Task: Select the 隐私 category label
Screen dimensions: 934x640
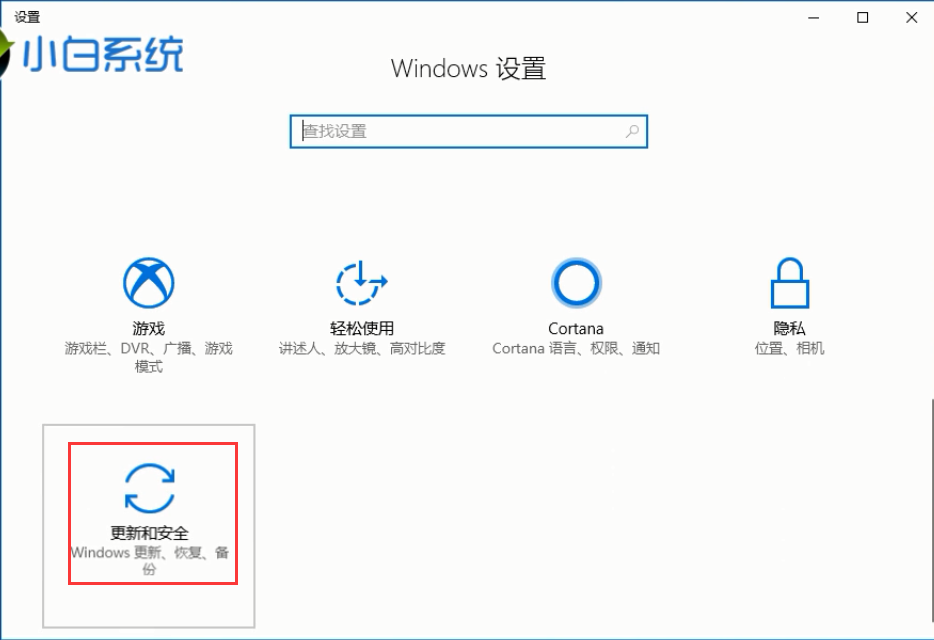Action: point(790,328)
